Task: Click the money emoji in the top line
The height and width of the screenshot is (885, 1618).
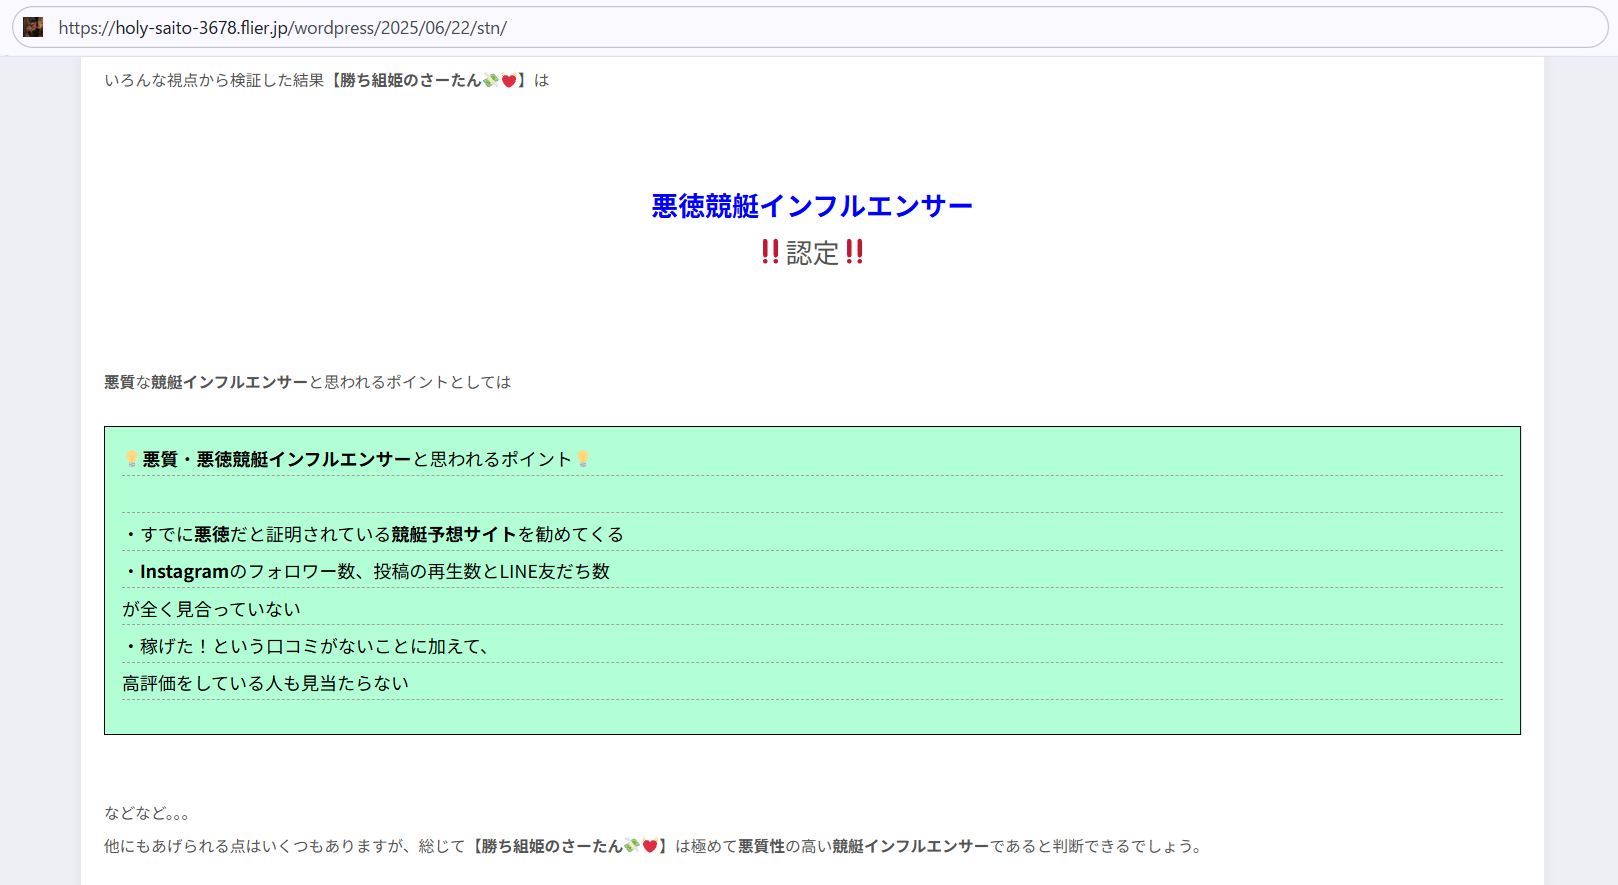Action: point(490,81)
